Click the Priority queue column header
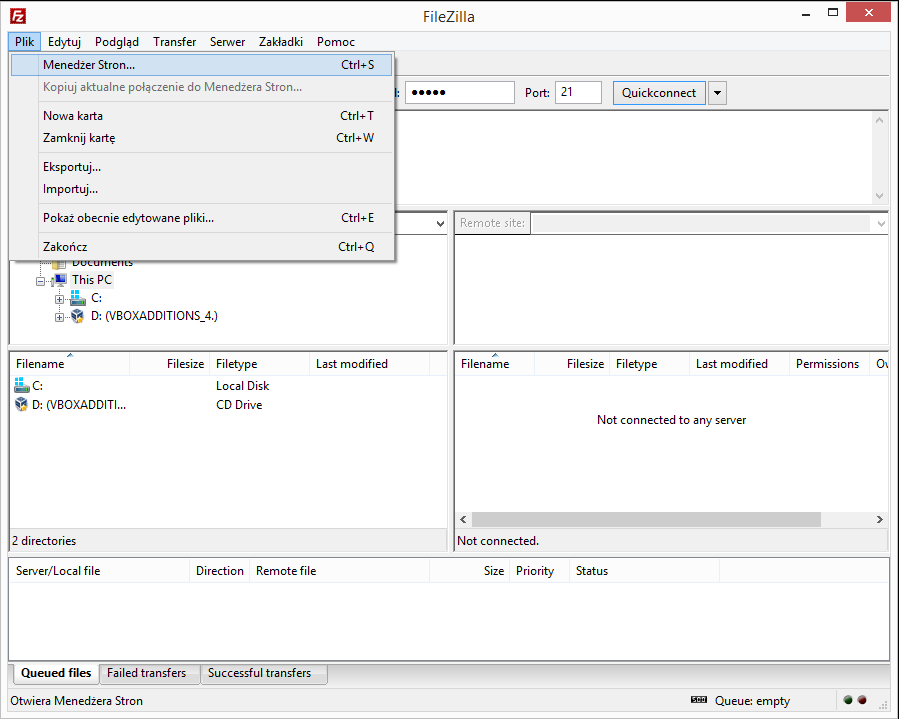This screenshot has width=899, height=719. 540,571
